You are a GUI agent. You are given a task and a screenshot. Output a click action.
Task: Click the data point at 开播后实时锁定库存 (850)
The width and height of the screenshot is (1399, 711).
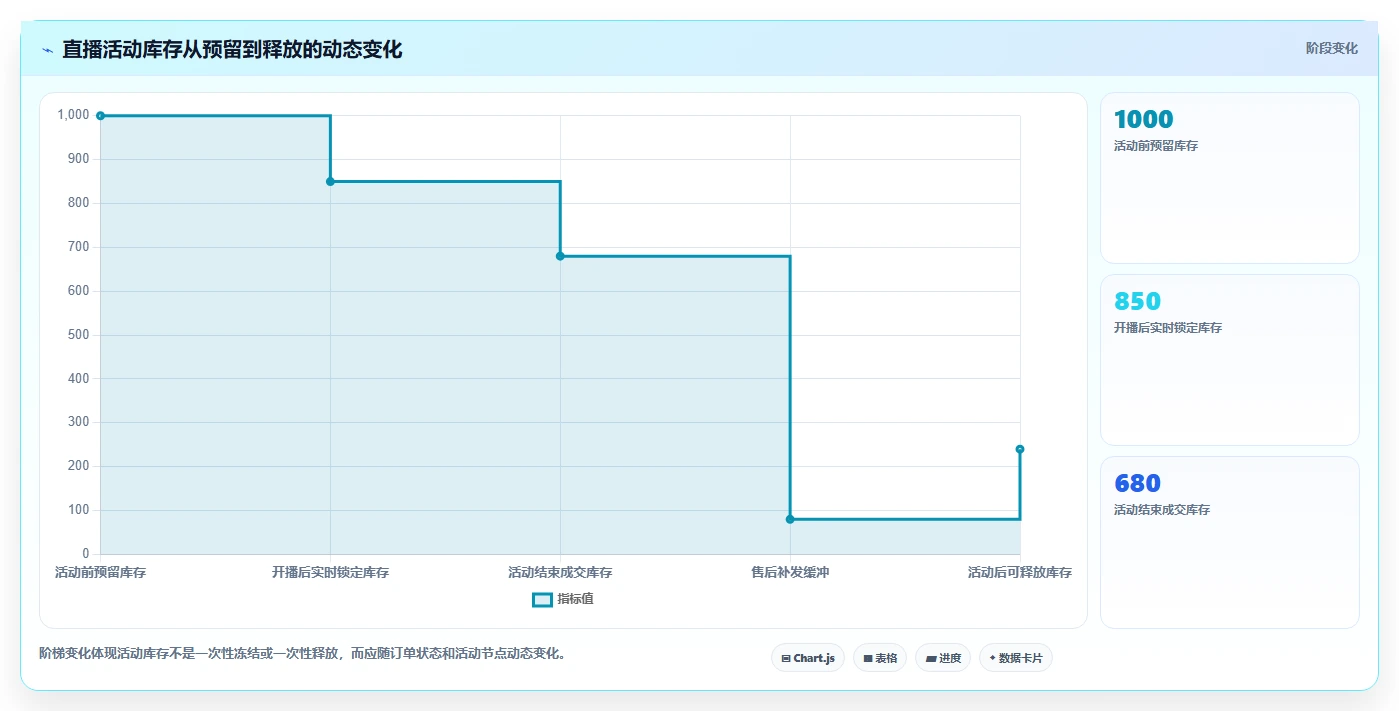pos(330,181)
